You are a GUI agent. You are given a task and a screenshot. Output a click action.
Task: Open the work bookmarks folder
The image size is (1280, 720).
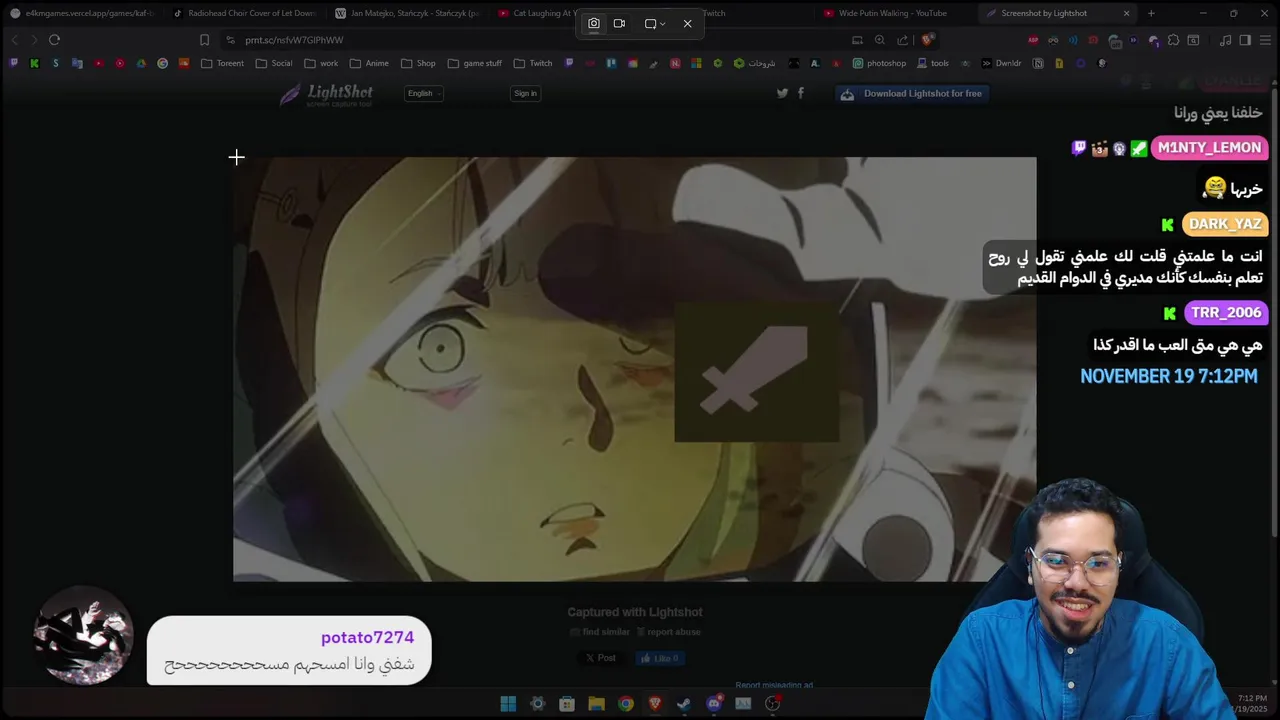coord(321,63)
